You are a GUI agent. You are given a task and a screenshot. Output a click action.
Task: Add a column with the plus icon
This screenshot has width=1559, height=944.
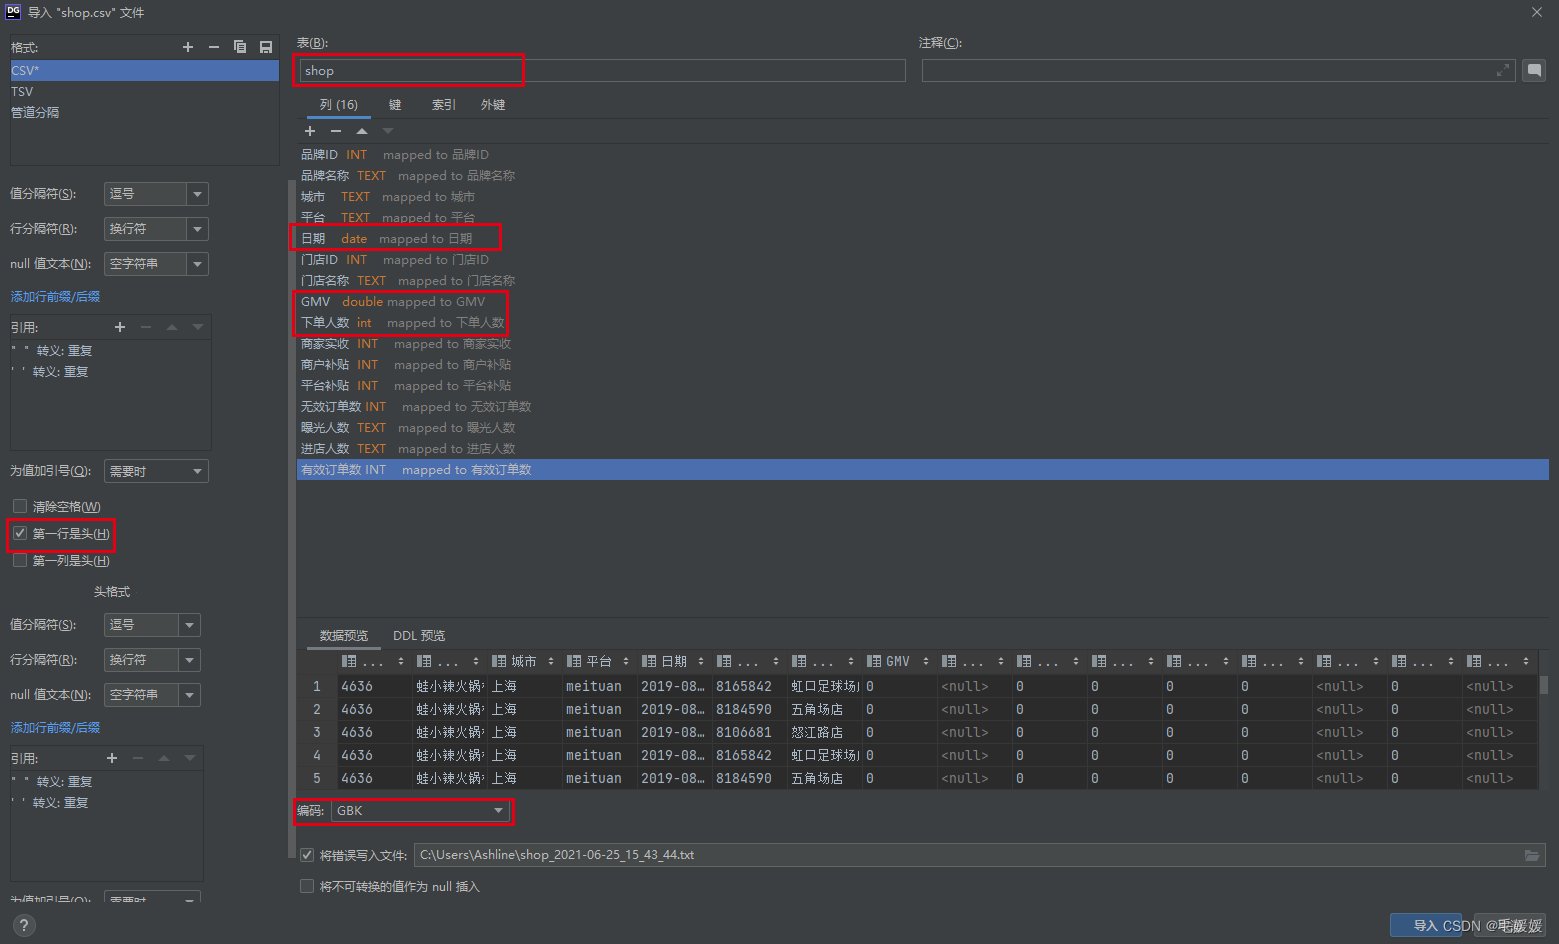[x=310, y=131]
